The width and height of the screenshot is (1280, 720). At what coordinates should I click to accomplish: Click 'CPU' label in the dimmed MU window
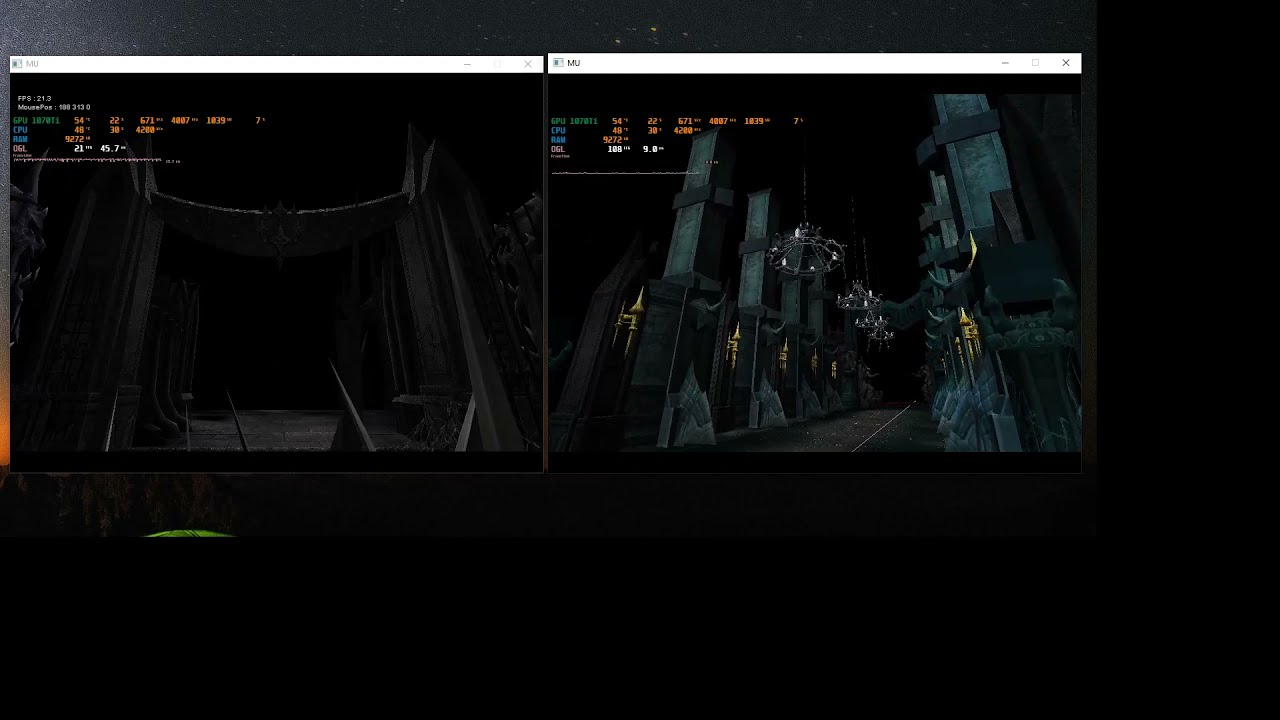[20, 130]
